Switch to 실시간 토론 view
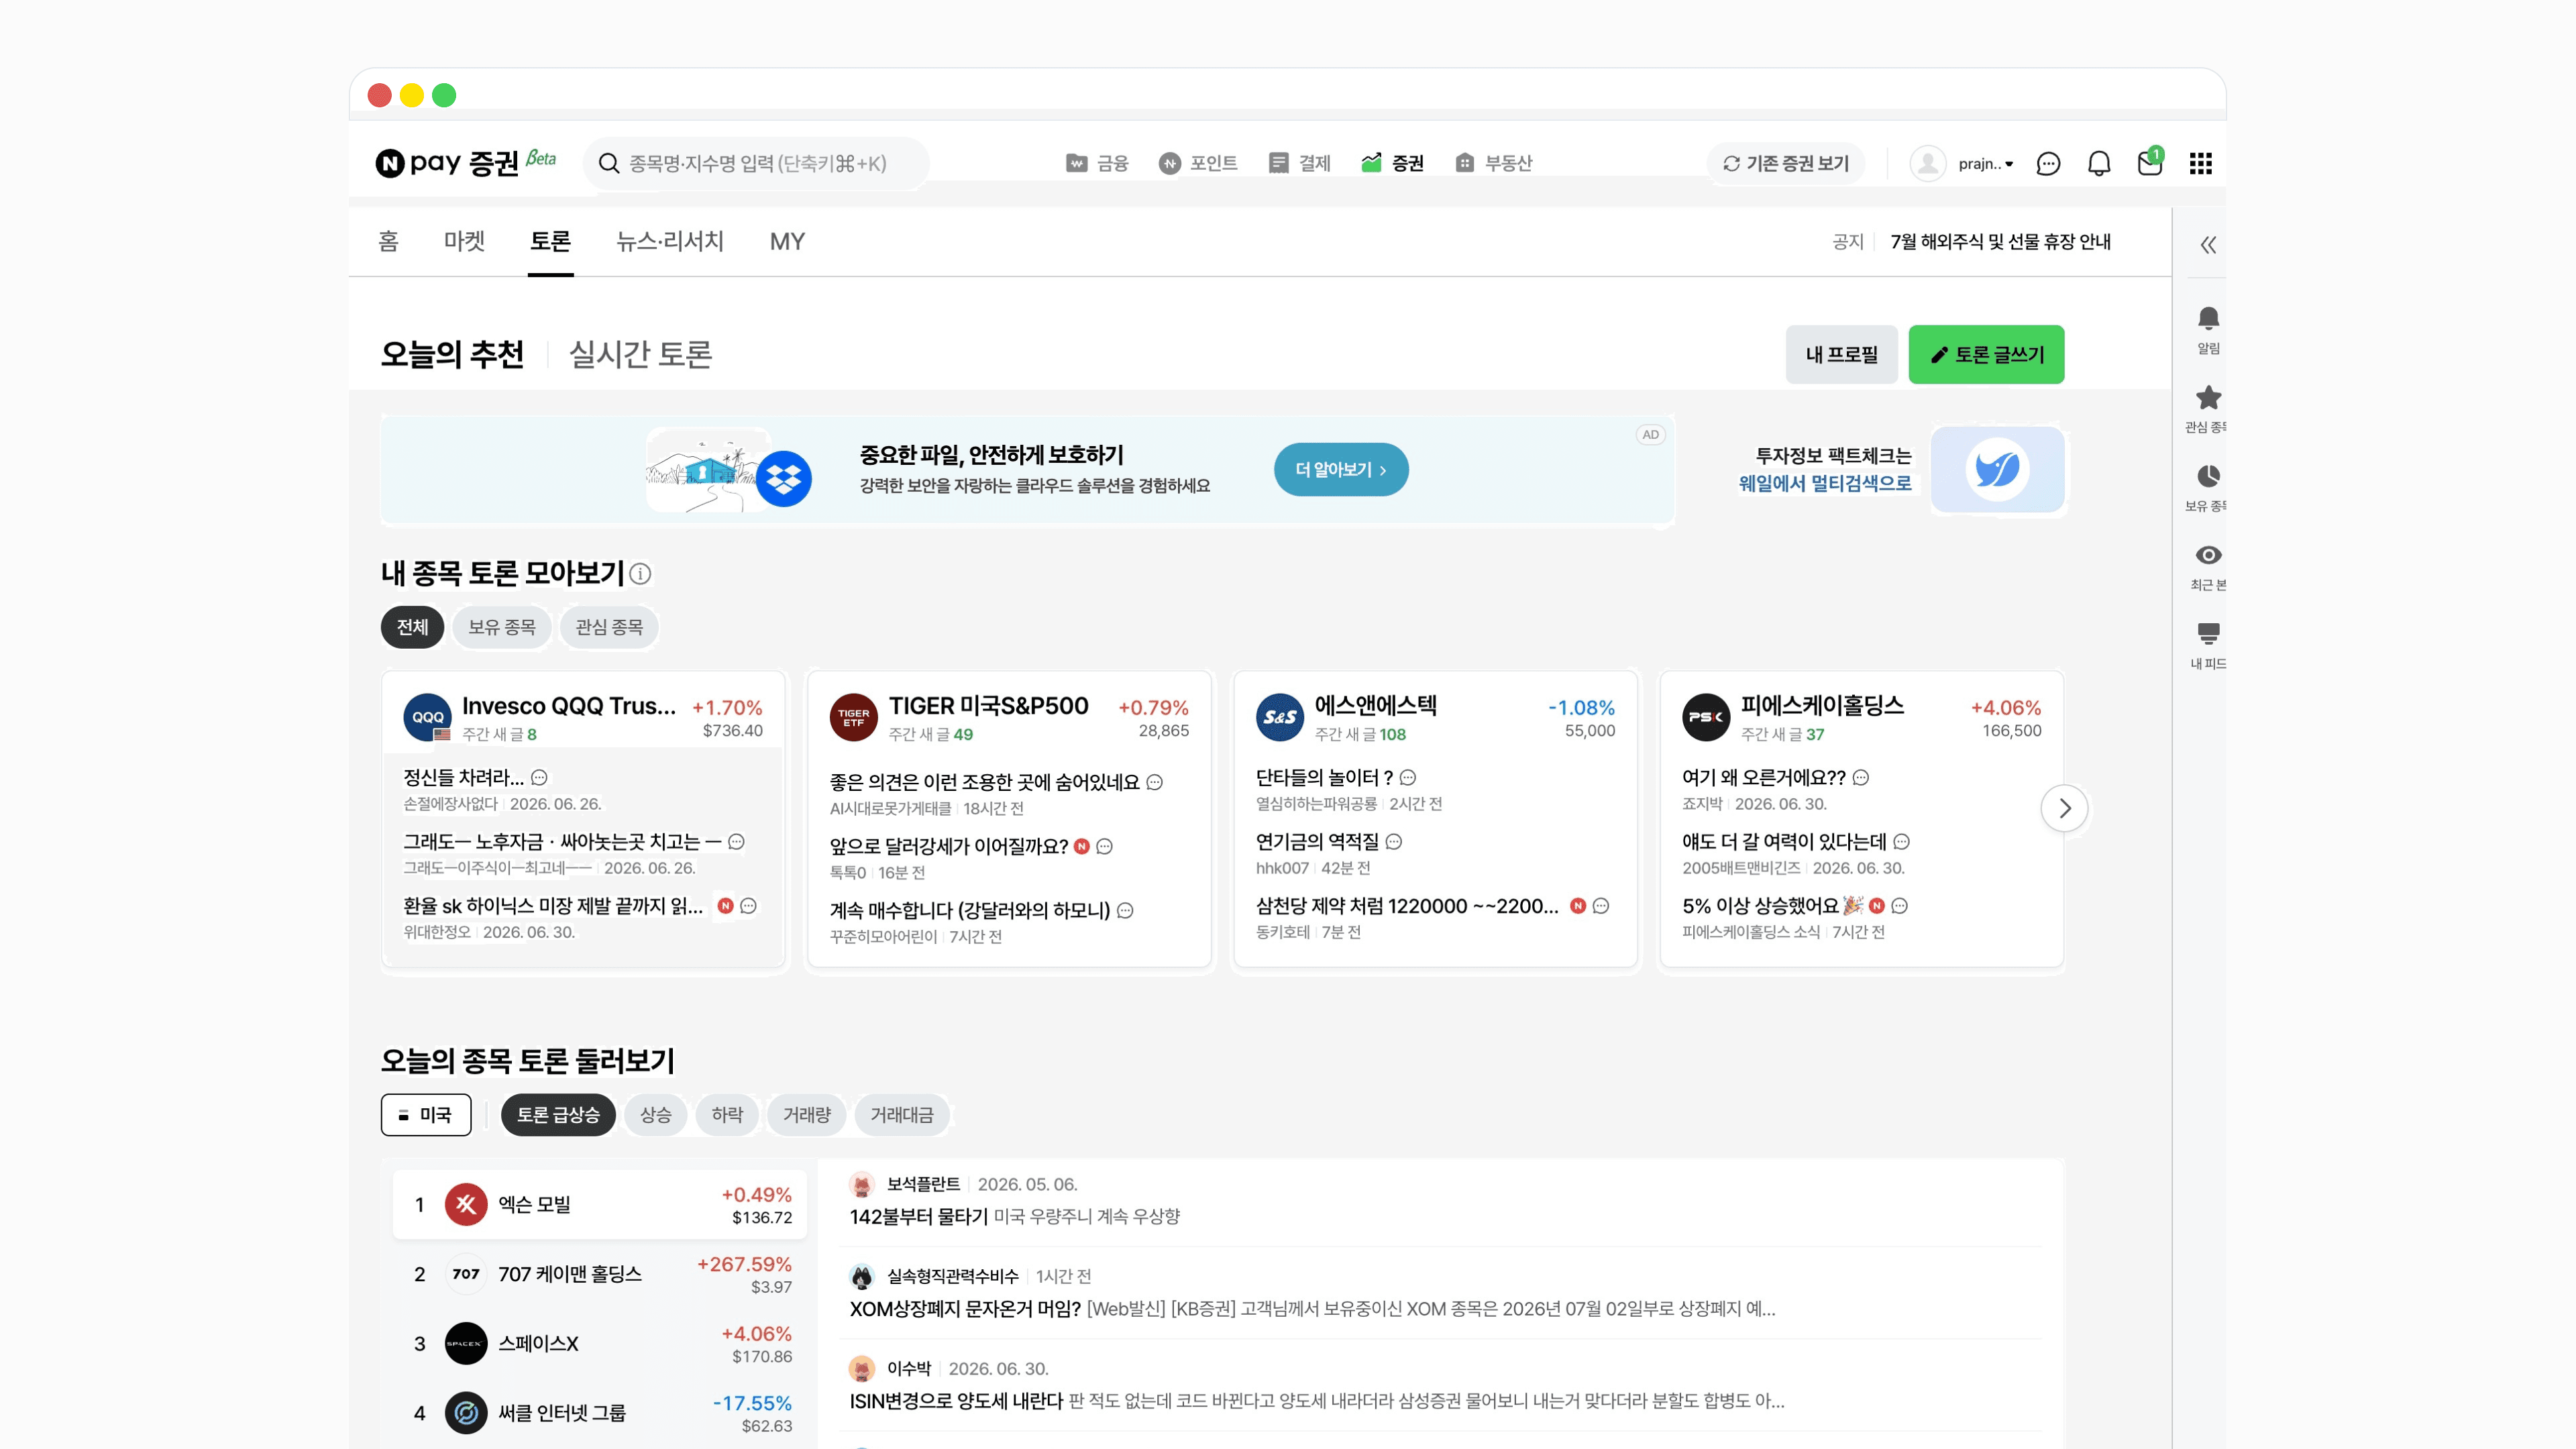 [x=640, y=354]
